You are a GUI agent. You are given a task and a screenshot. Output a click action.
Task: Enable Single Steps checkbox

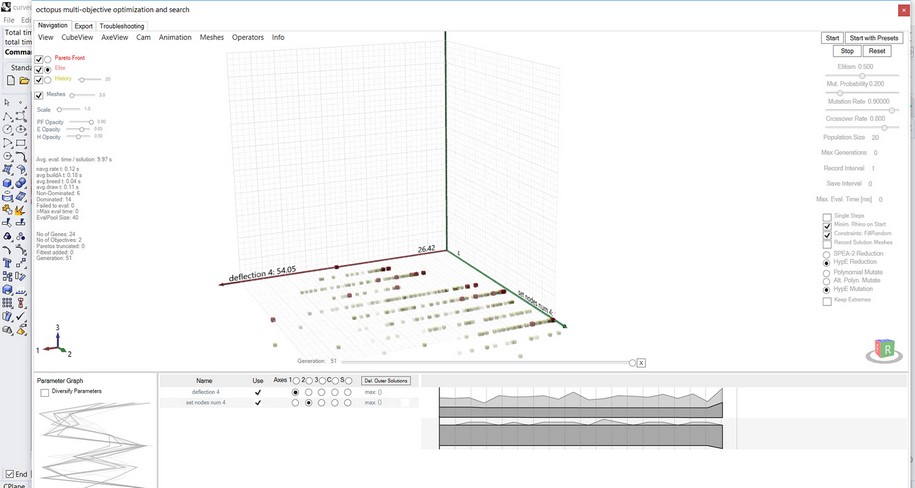tap(827, 217)
